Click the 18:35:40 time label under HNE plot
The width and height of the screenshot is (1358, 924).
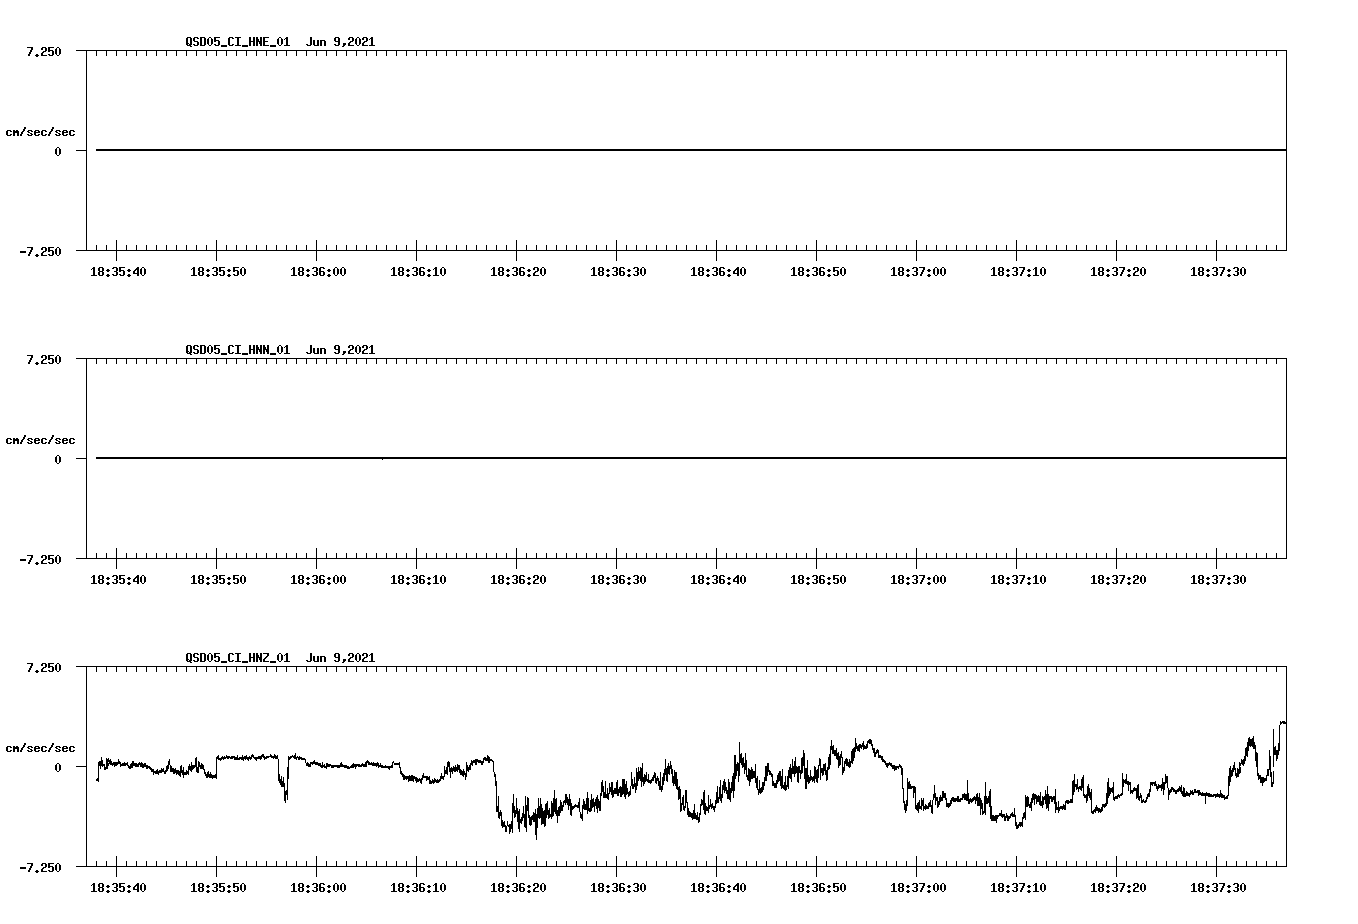point(118,272)
